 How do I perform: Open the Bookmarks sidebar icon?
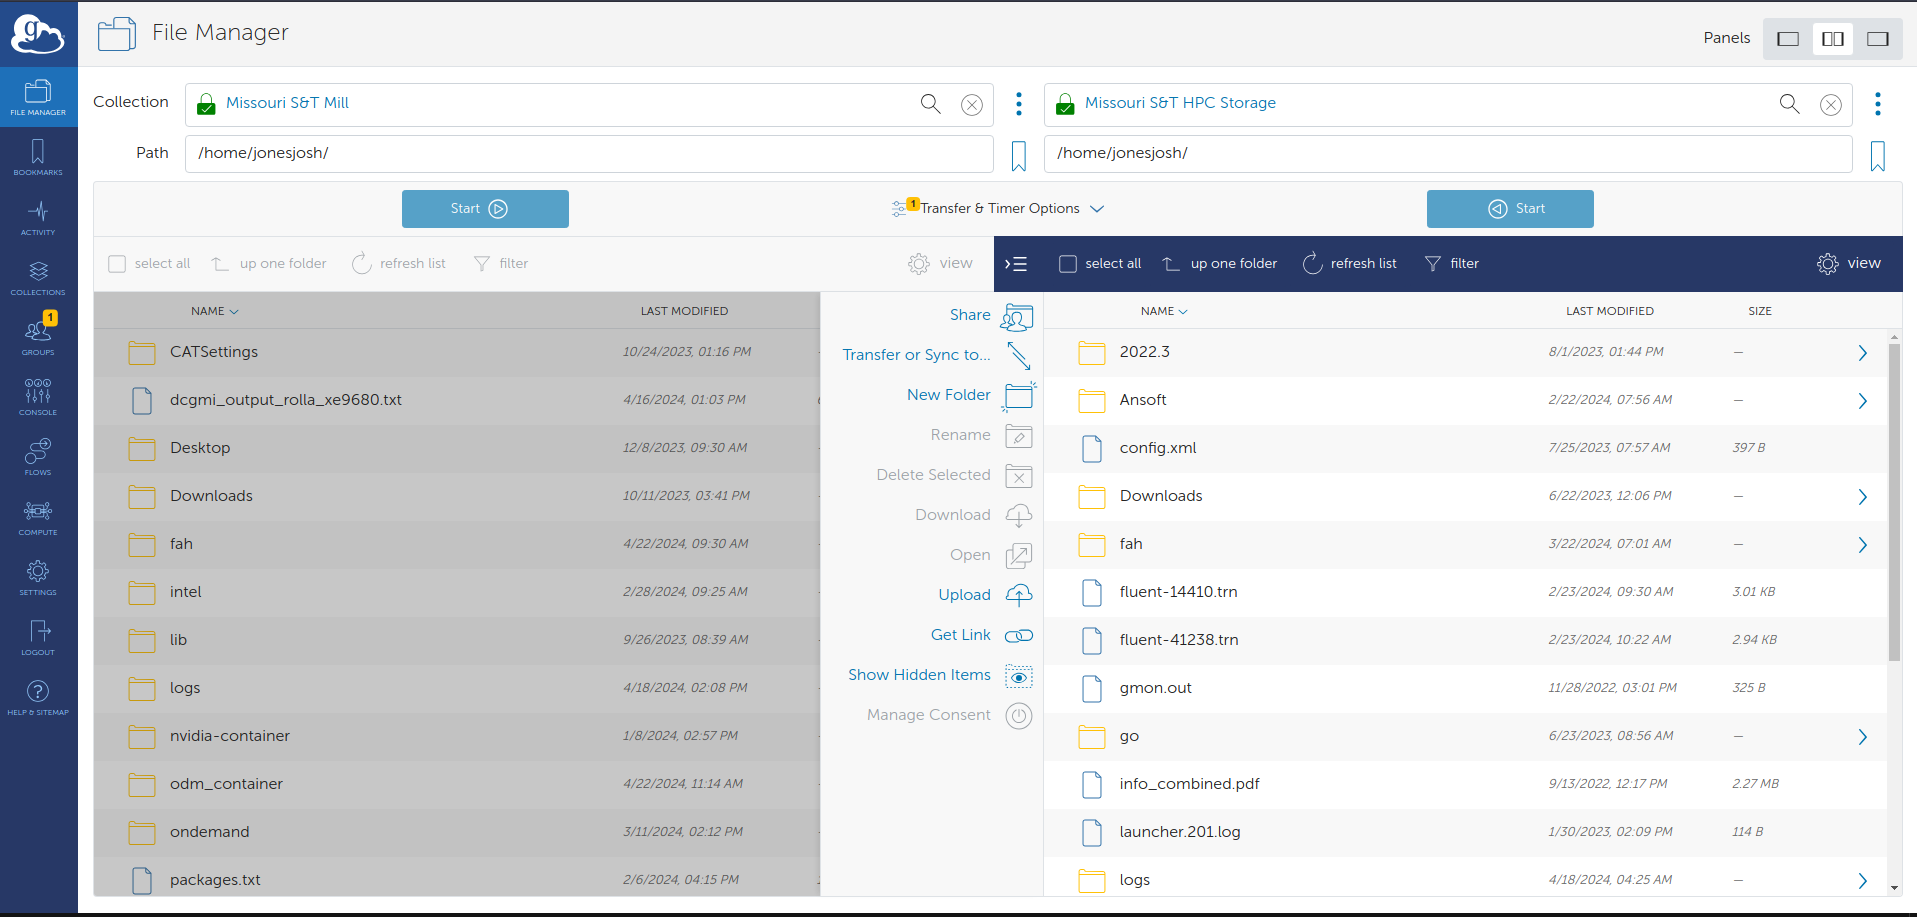(x=38, y=157)
